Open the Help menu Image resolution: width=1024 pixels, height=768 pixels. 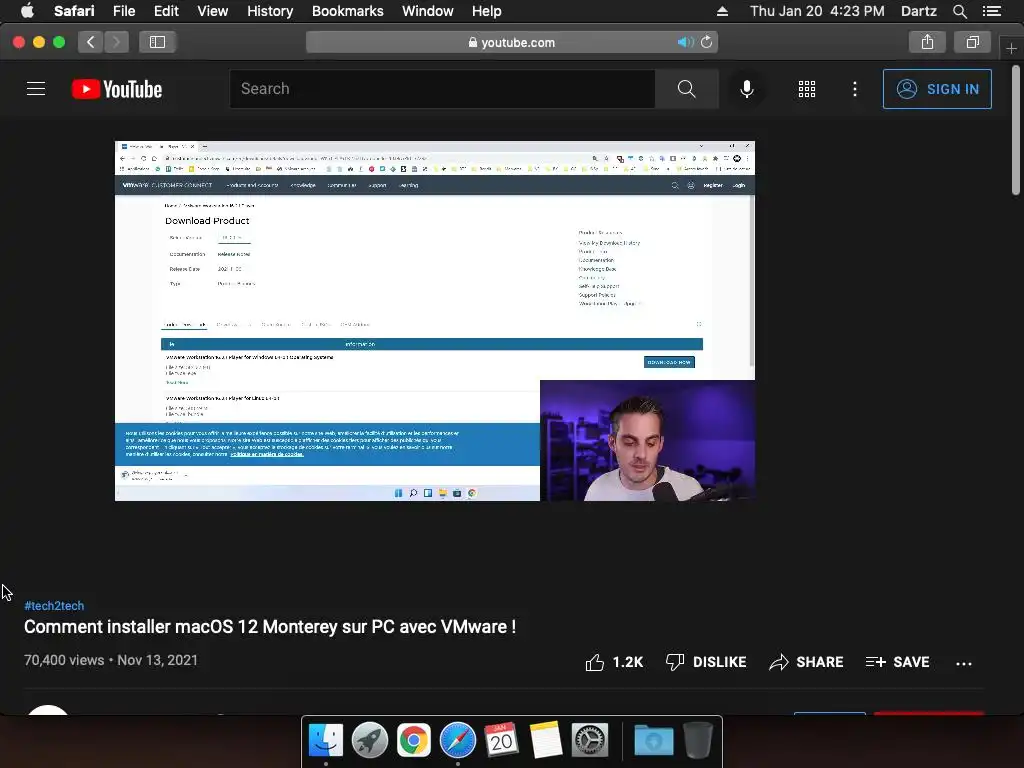tap(487, 11)
